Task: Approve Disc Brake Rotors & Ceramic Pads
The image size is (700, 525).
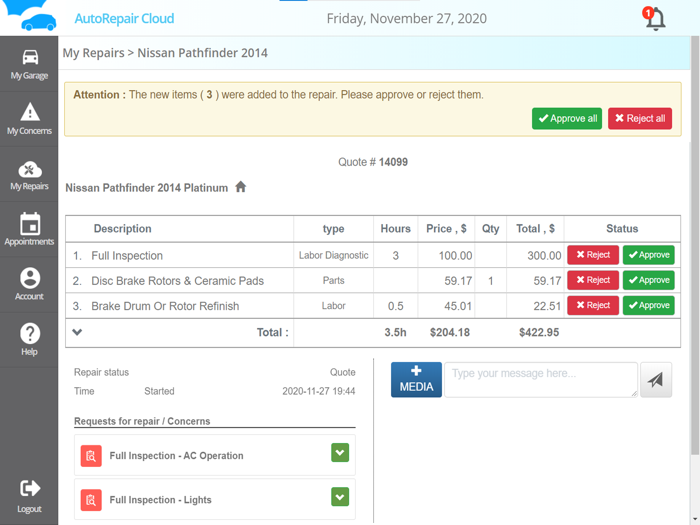Action: [x=649, y=280]
